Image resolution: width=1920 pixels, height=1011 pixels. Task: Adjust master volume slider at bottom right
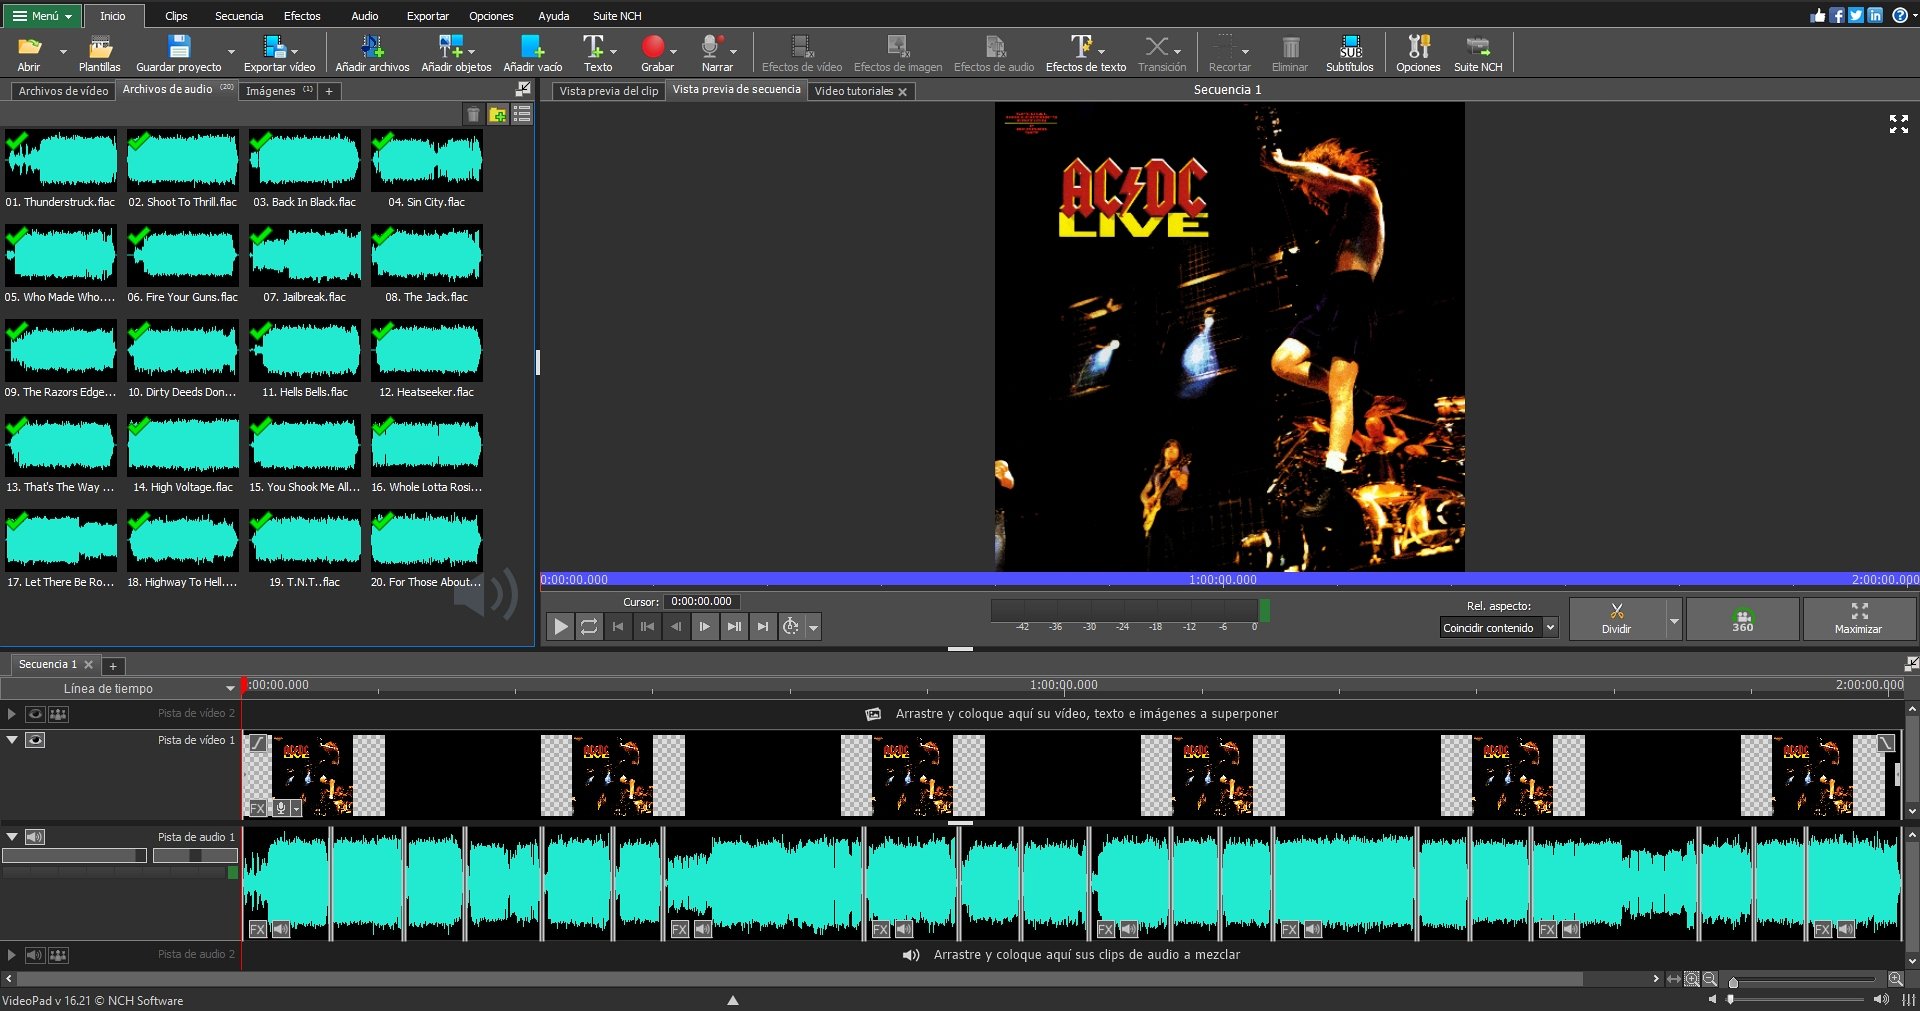click(x=1797, y=999)
